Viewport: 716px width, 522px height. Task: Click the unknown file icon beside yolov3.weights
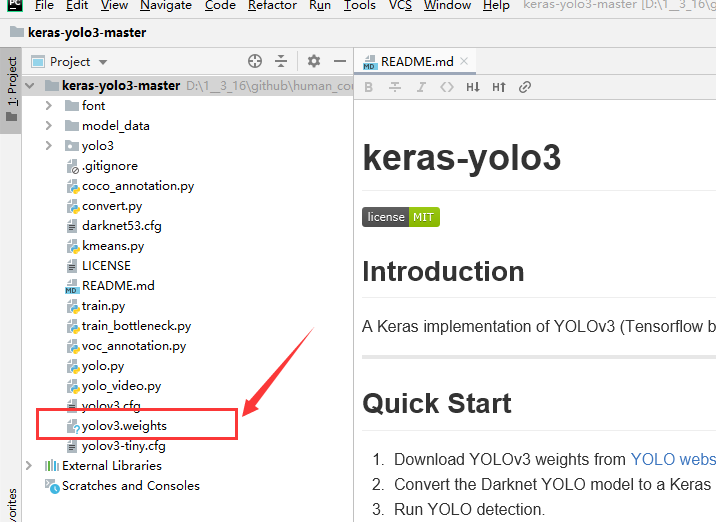73,427
